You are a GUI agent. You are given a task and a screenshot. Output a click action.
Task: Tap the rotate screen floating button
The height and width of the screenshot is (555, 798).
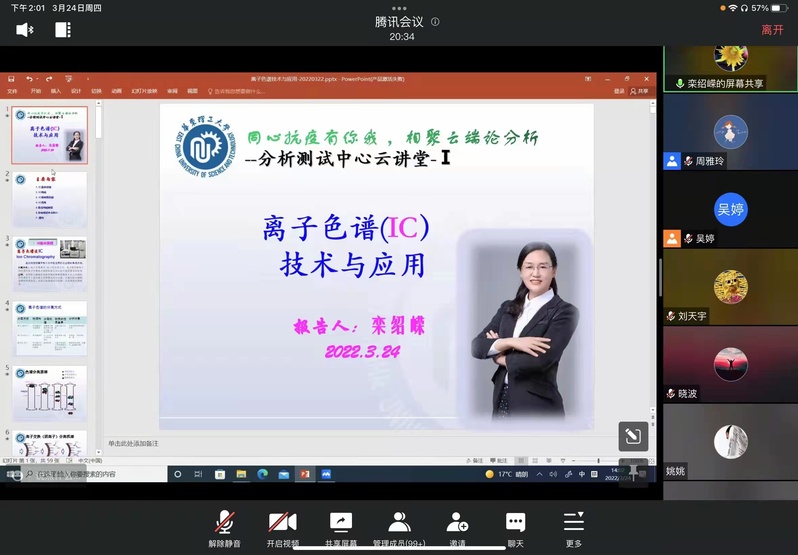click(632, 436)
